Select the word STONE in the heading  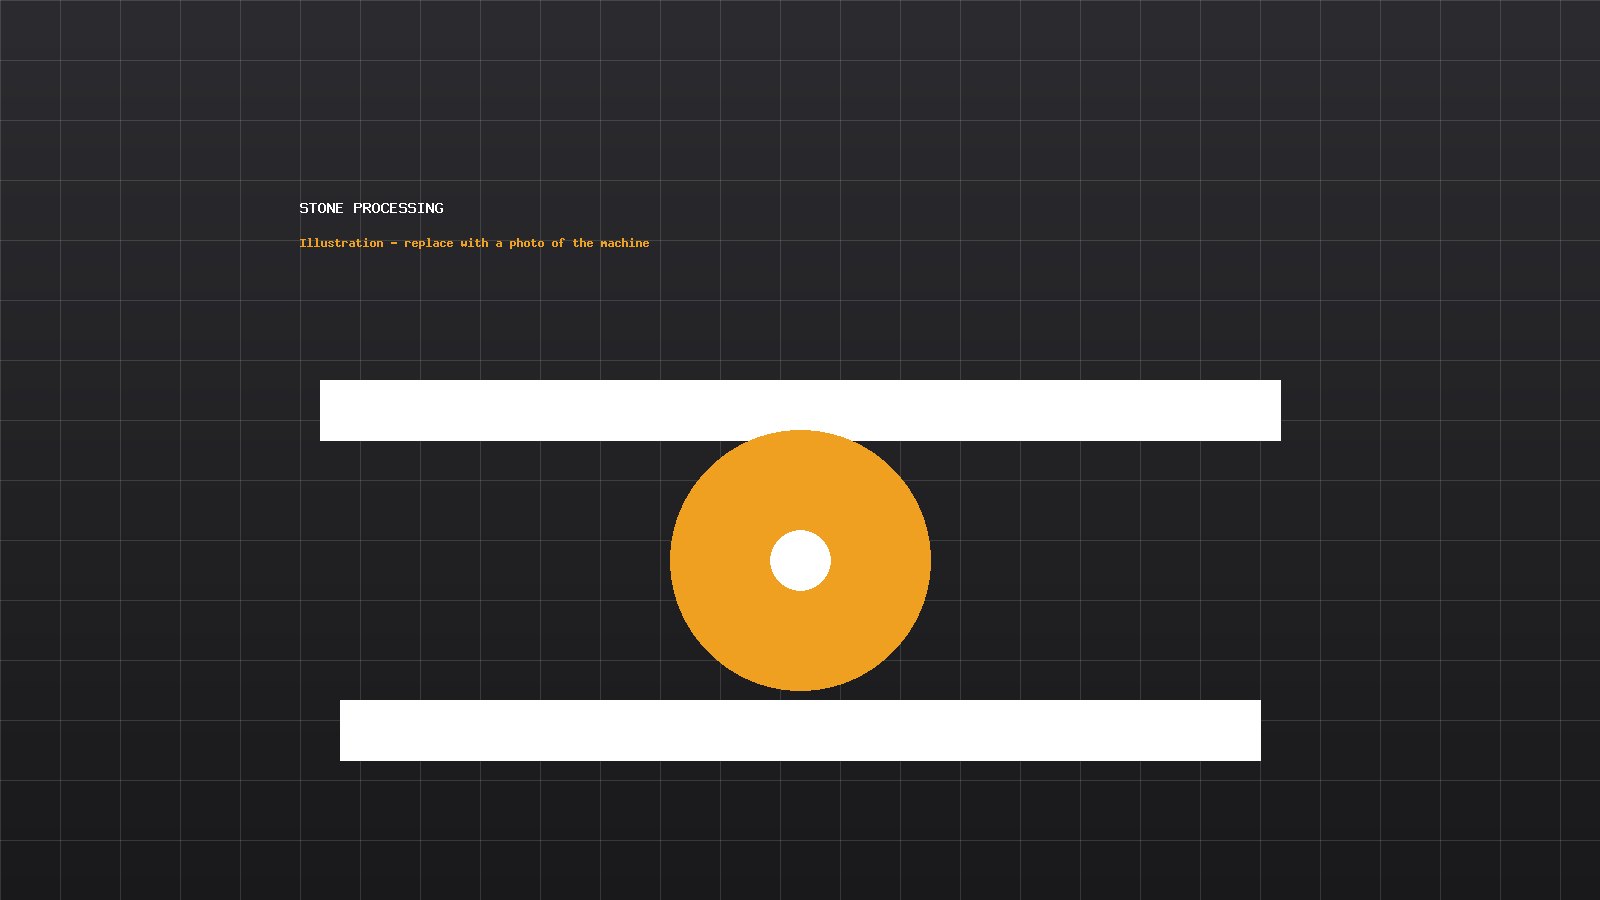click(x=321, y=208)
